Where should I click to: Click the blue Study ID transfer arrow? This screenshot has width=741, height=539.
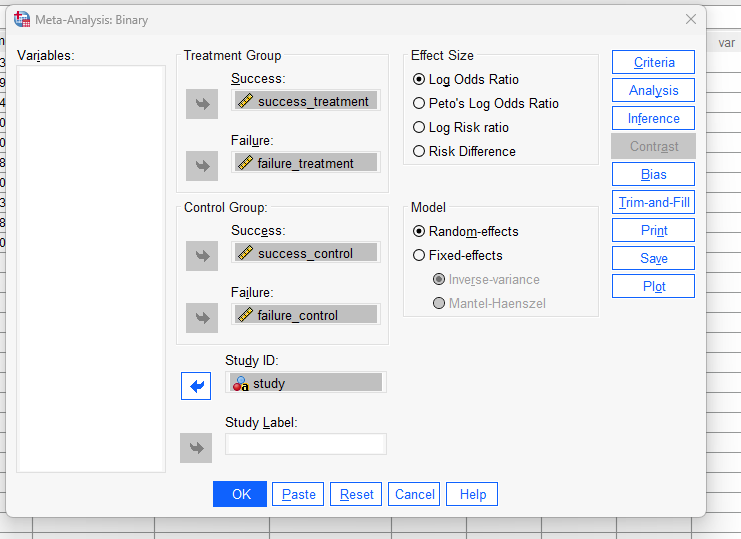[x=196, y=385]
